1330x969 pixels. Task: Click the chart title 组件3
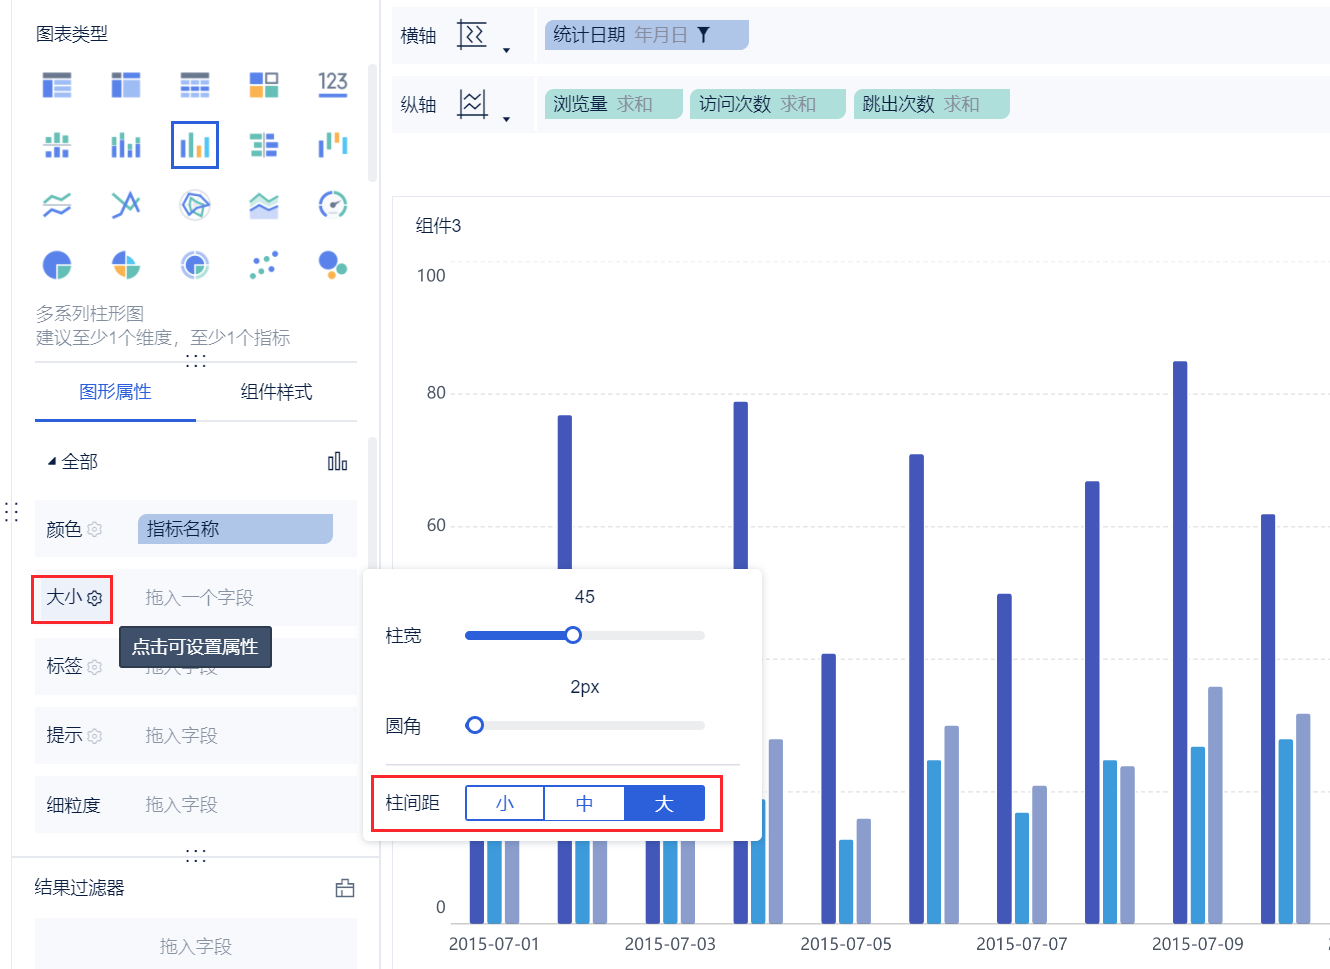[x=439, y=226]
